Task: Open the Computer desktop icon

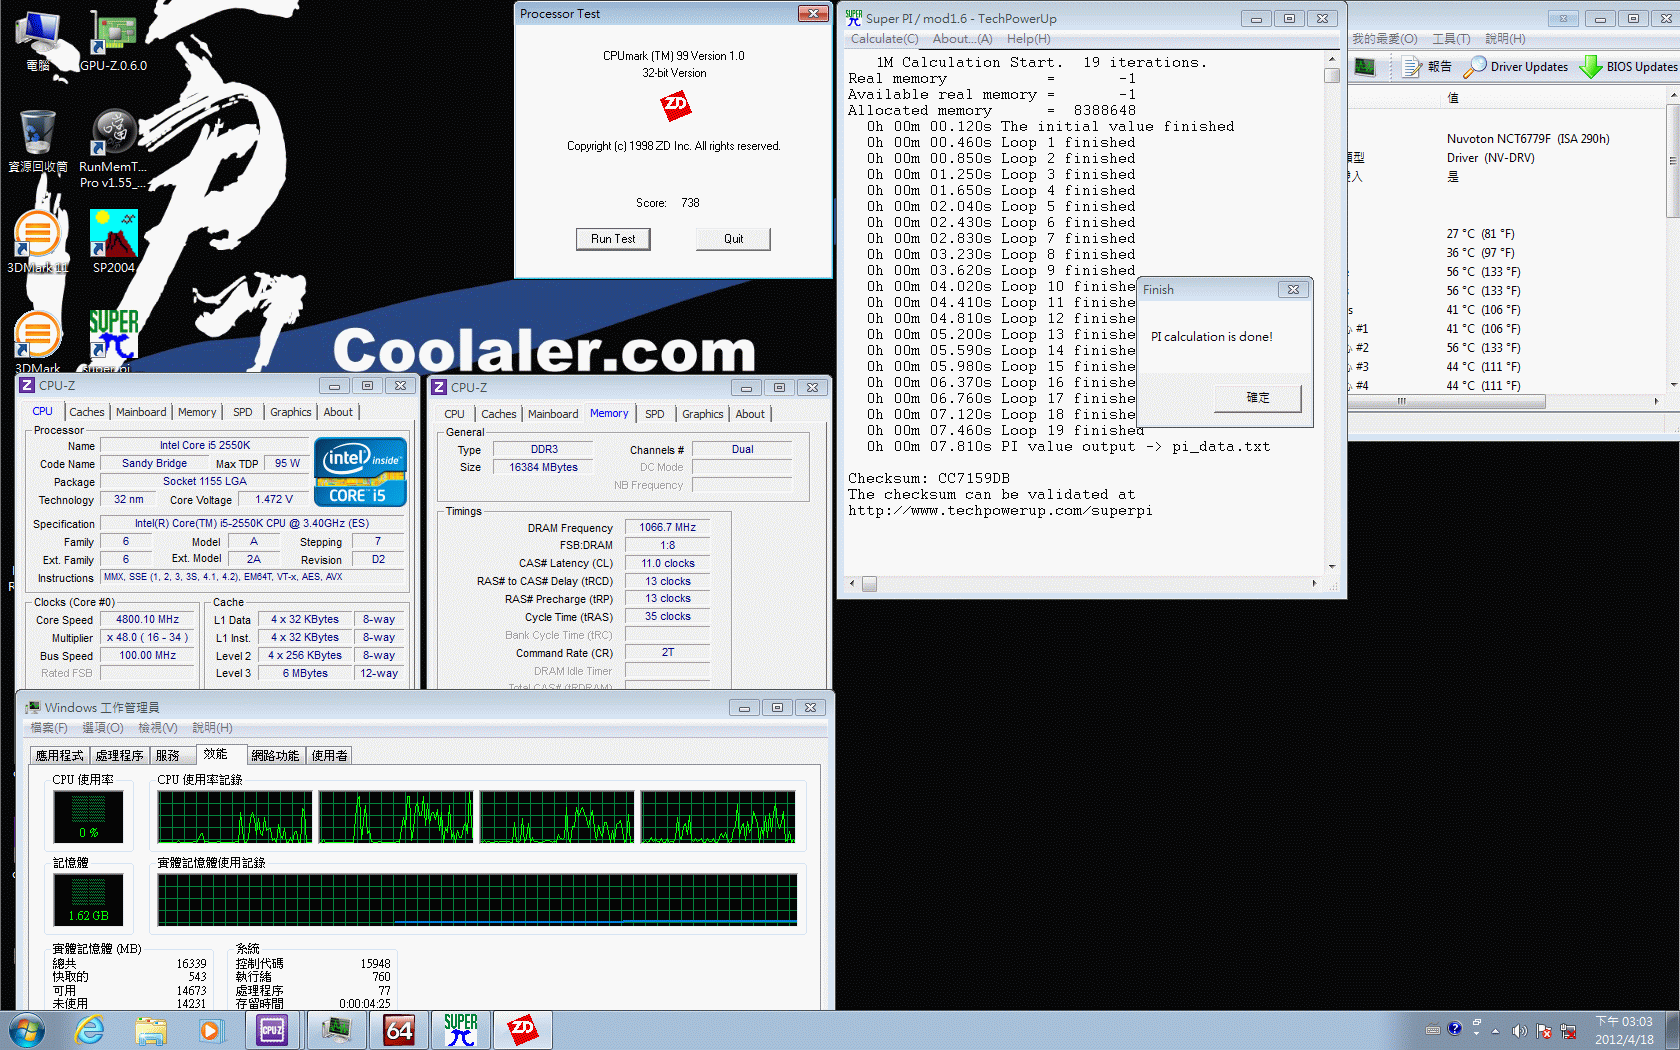Action: point(38,40)
